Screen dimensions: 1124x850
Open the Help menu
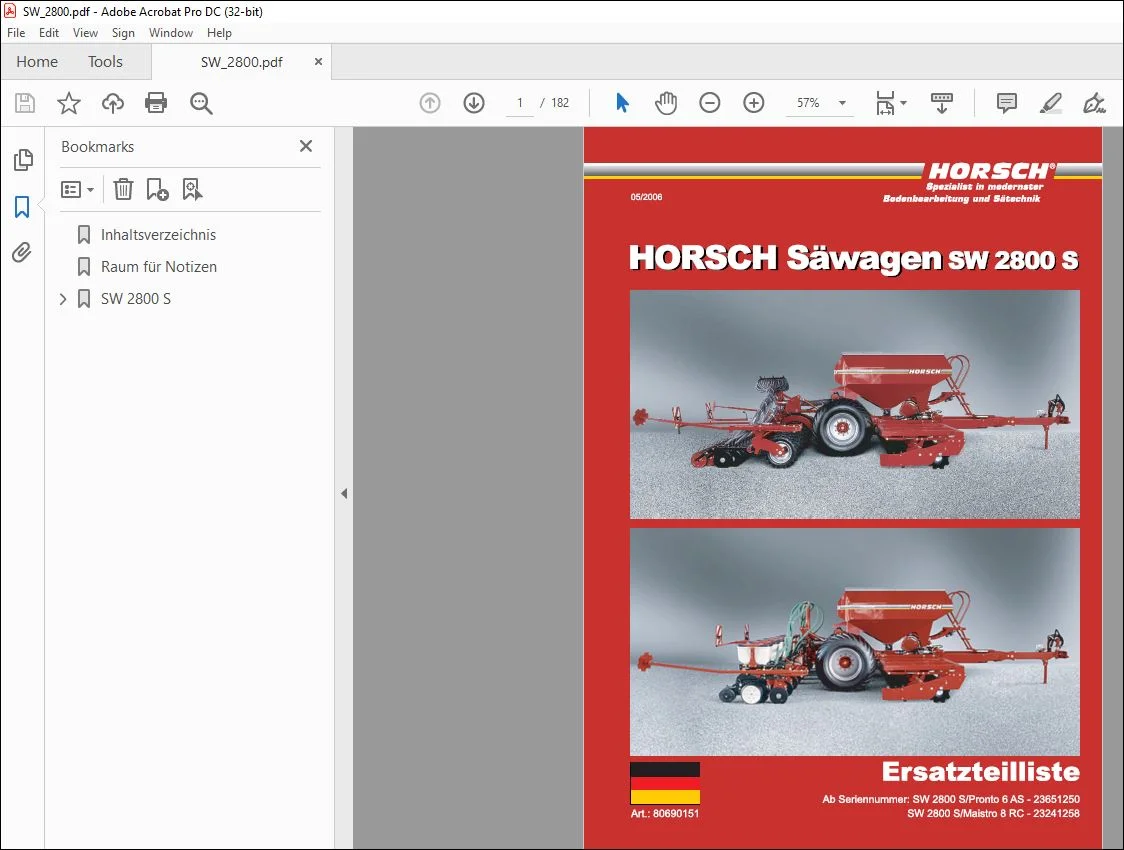219,33
